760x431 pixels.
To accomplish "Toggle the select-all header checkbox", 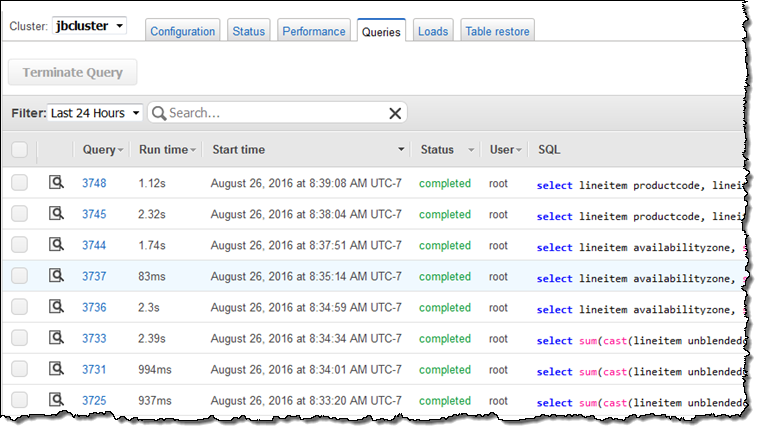I will (20, 149).
